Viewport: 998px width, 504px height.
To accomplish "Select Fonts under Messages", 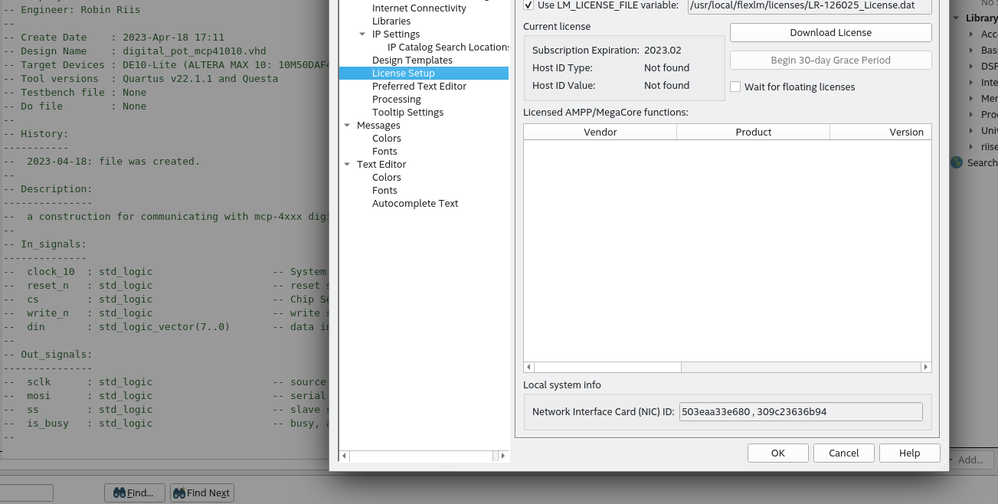I will coord(384,151).
